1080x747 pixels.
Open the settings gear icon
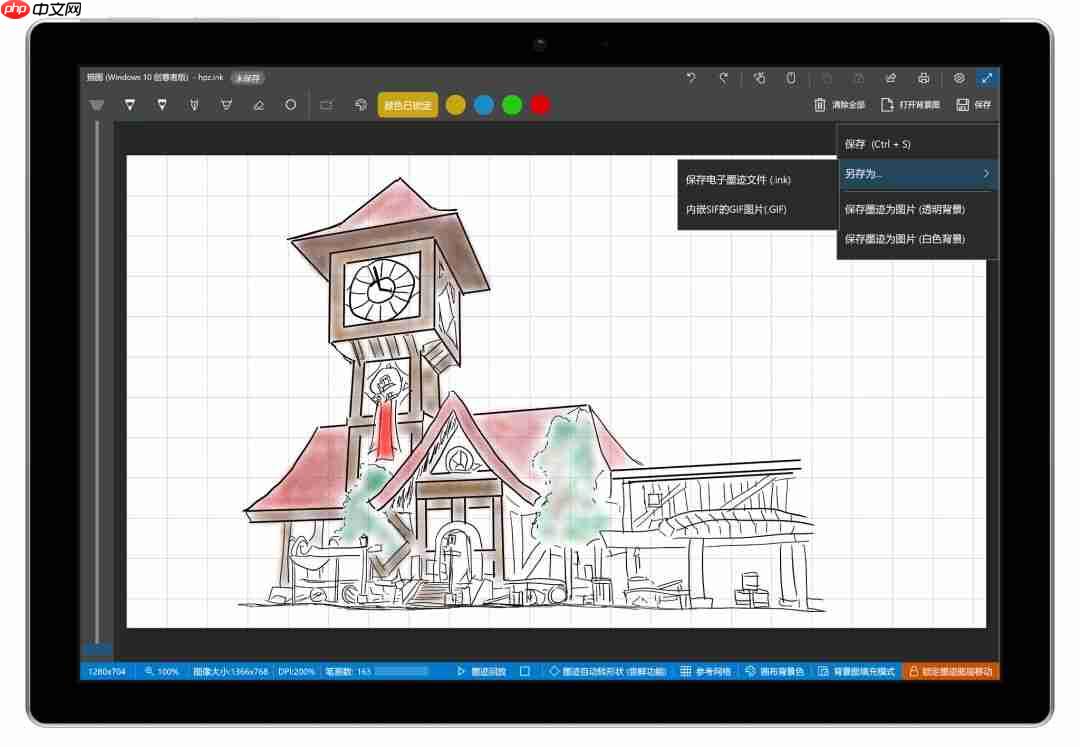click(x=957, y=77)
